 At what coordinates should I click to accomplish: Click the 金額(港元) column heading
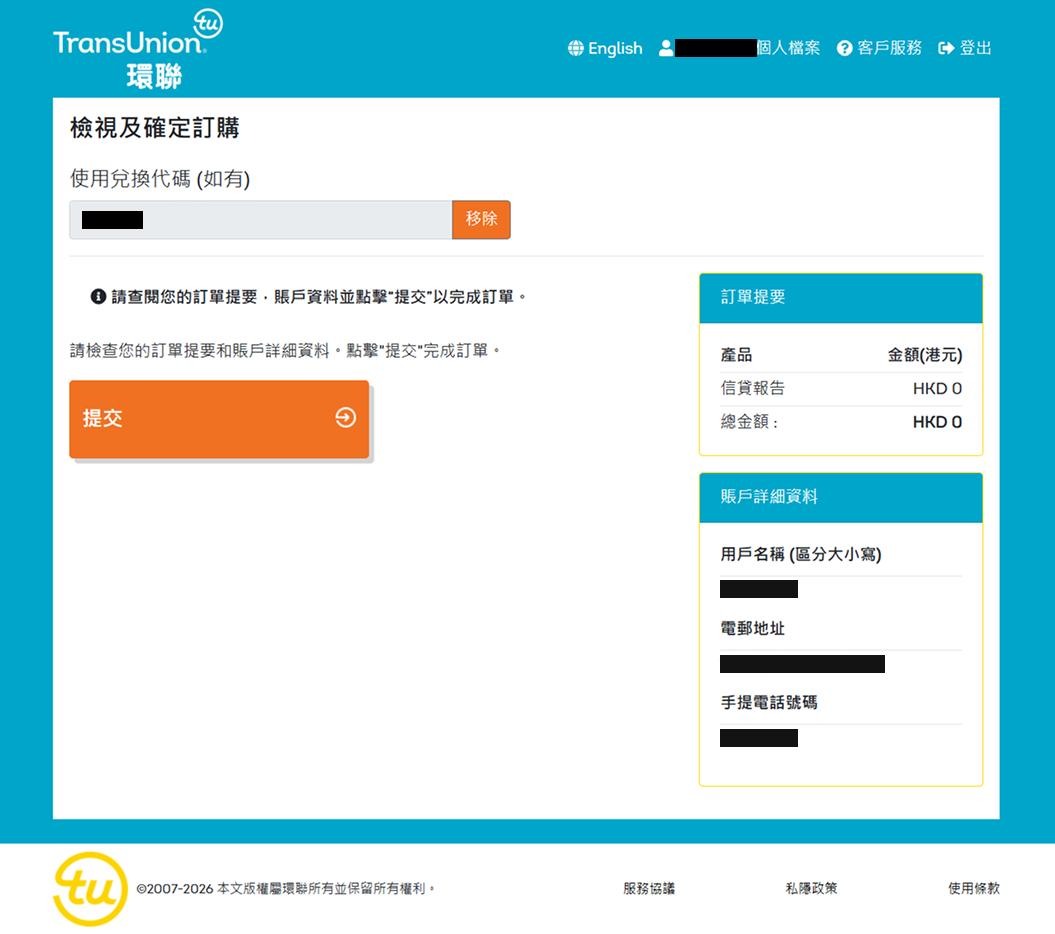point(924,355)
